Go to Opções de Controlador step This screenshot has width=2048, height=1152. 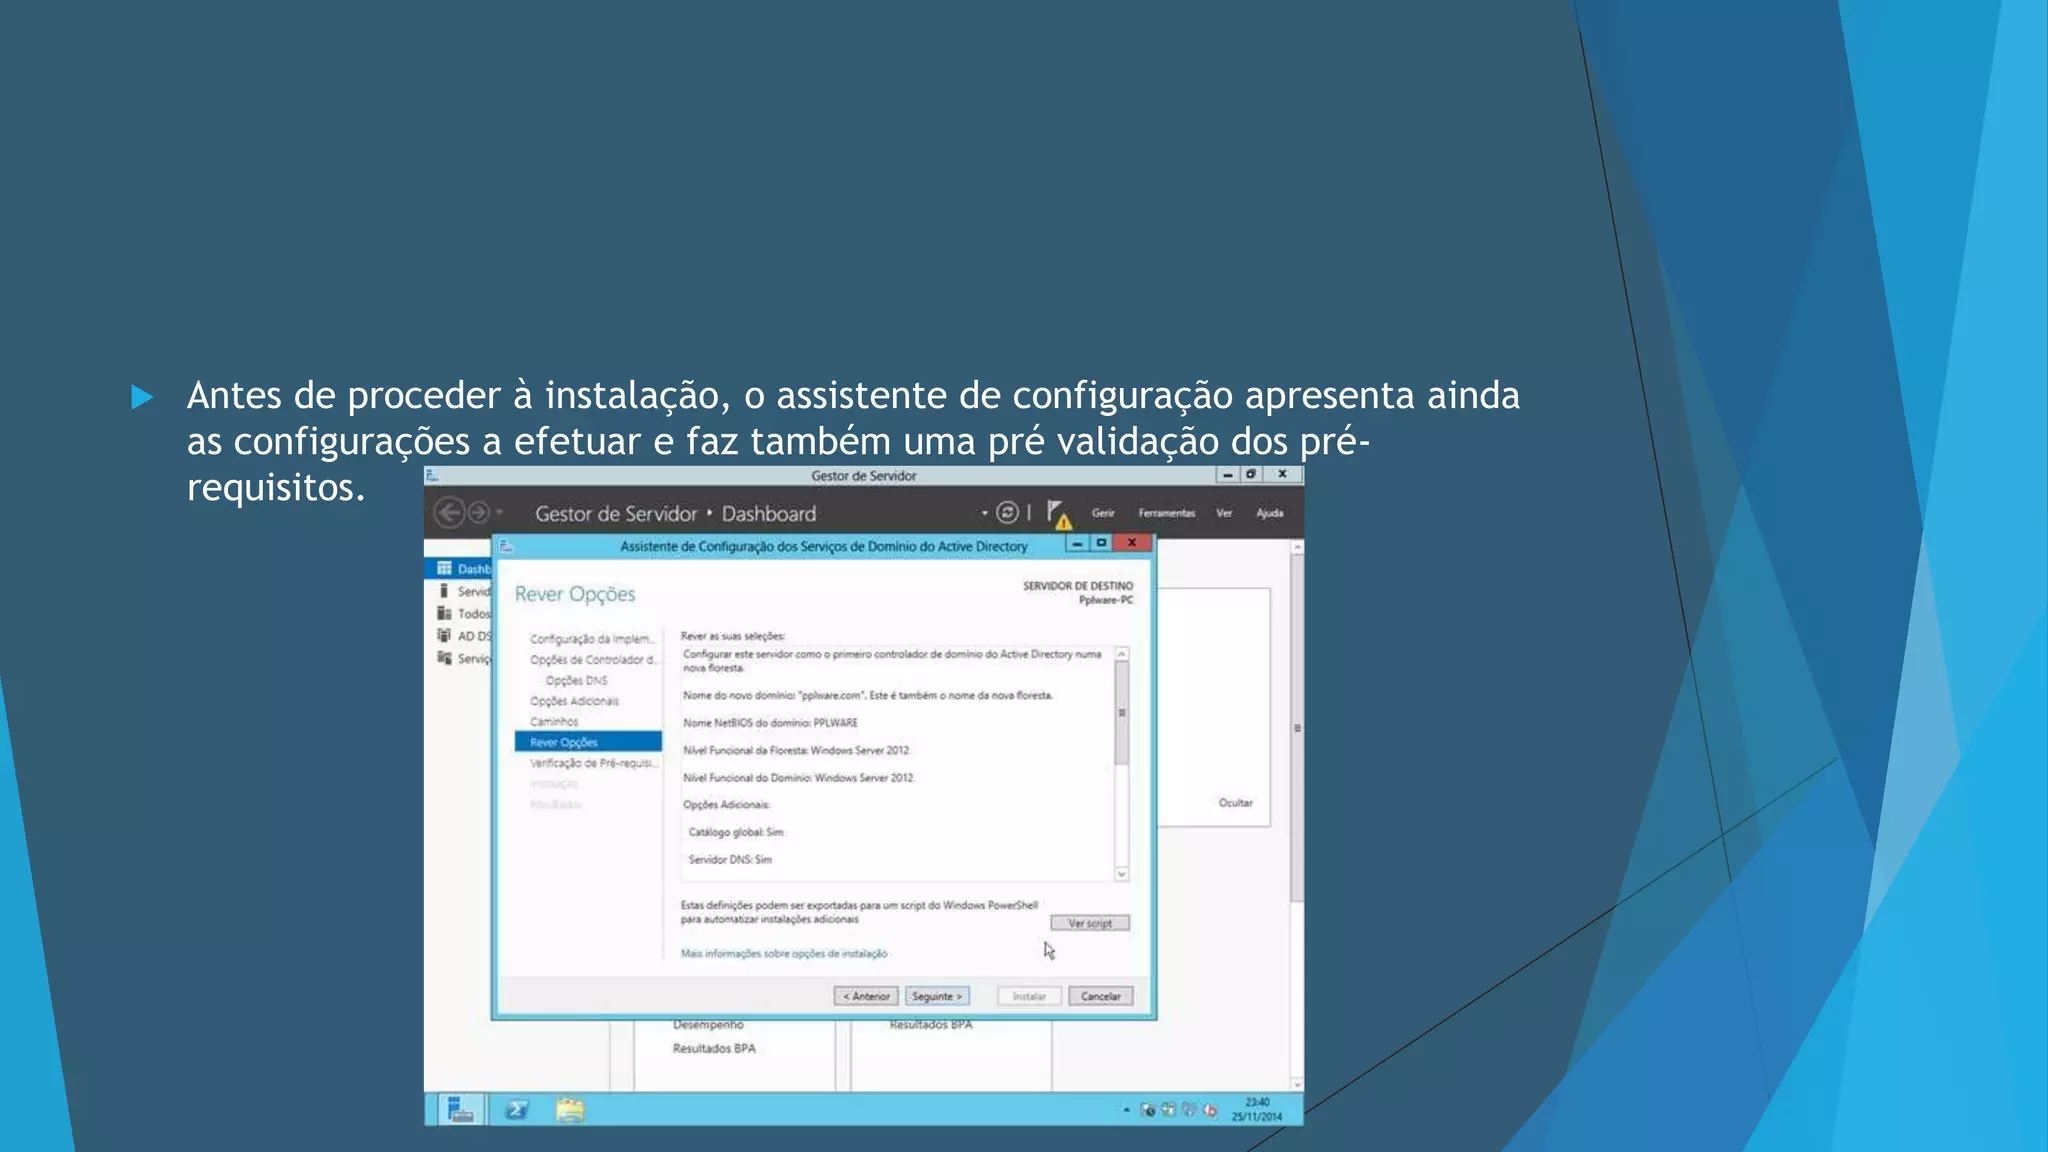(593, 660)
